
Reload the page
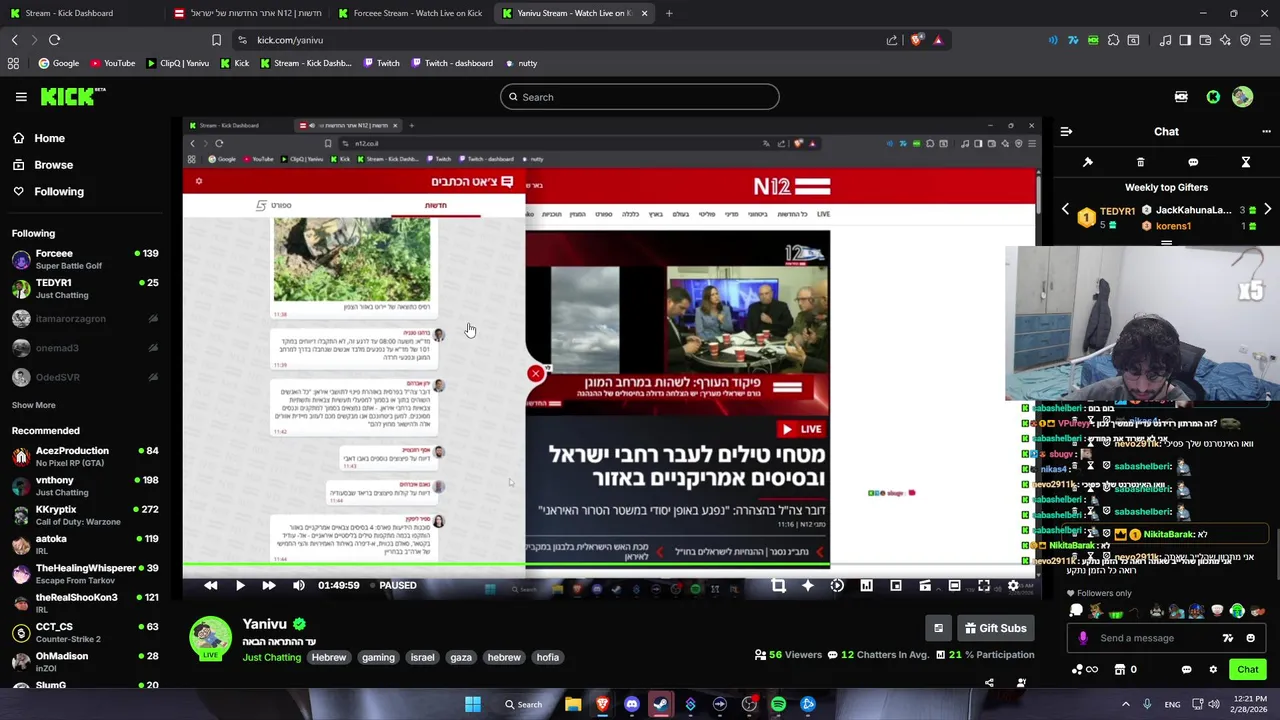pos(54,40)
